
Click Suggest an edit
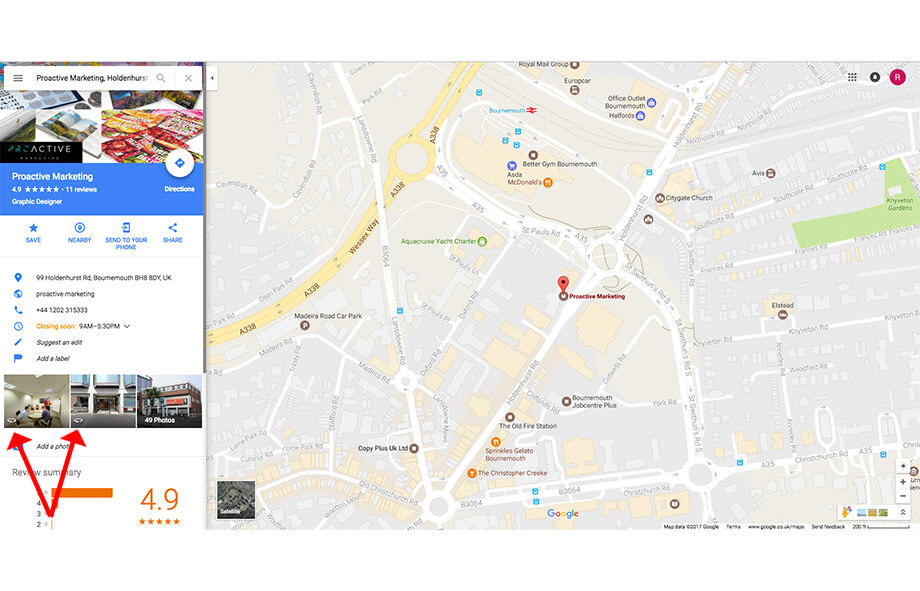(59, 342)
